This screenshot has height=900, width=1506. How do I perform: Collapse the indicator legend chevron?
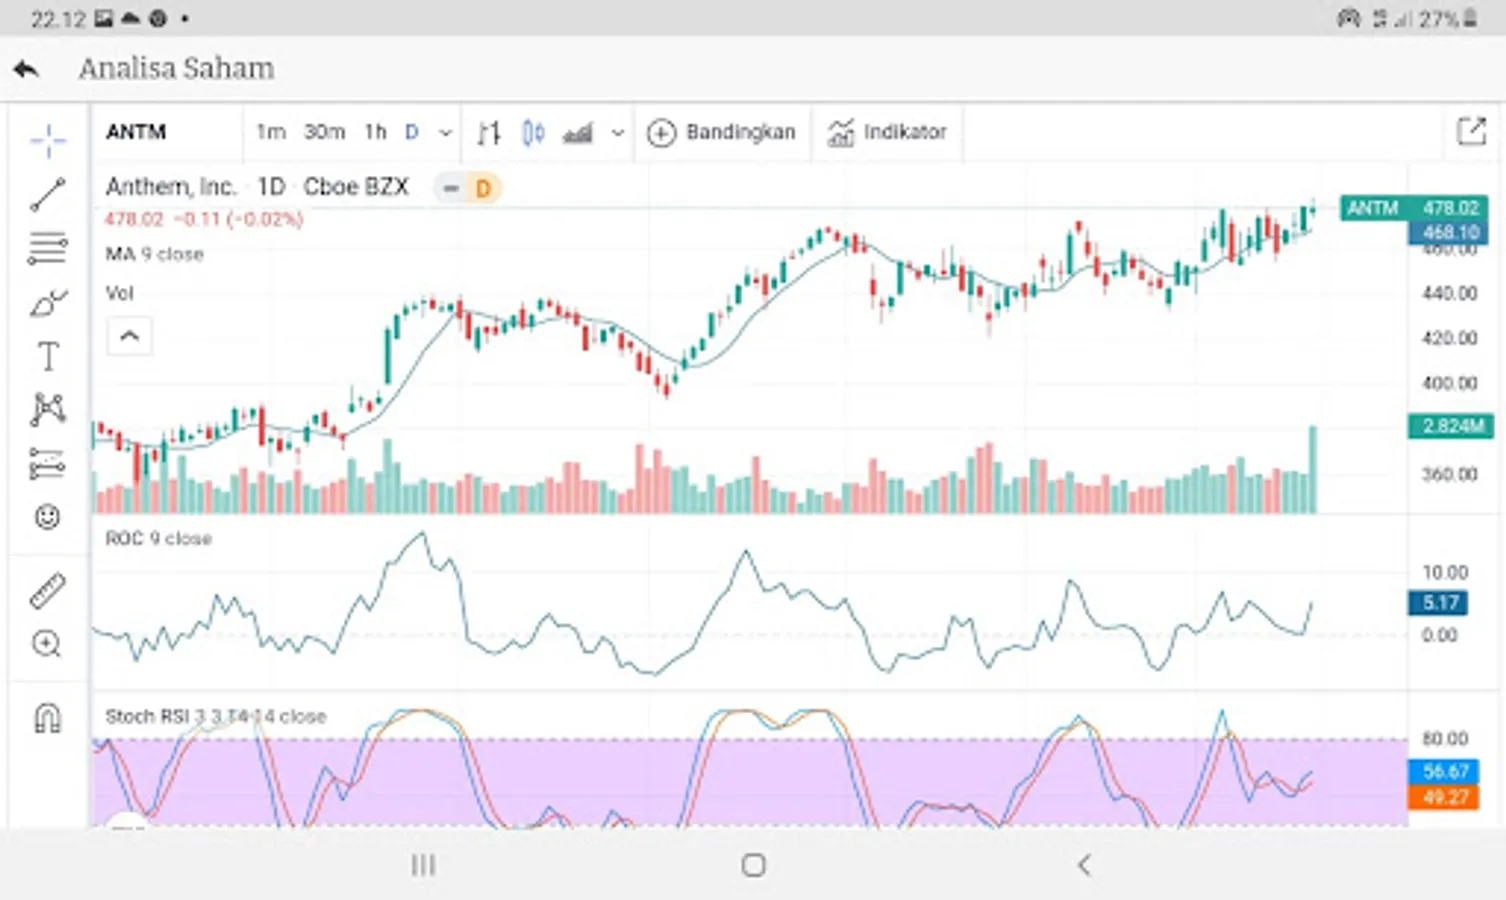(129, 336)
